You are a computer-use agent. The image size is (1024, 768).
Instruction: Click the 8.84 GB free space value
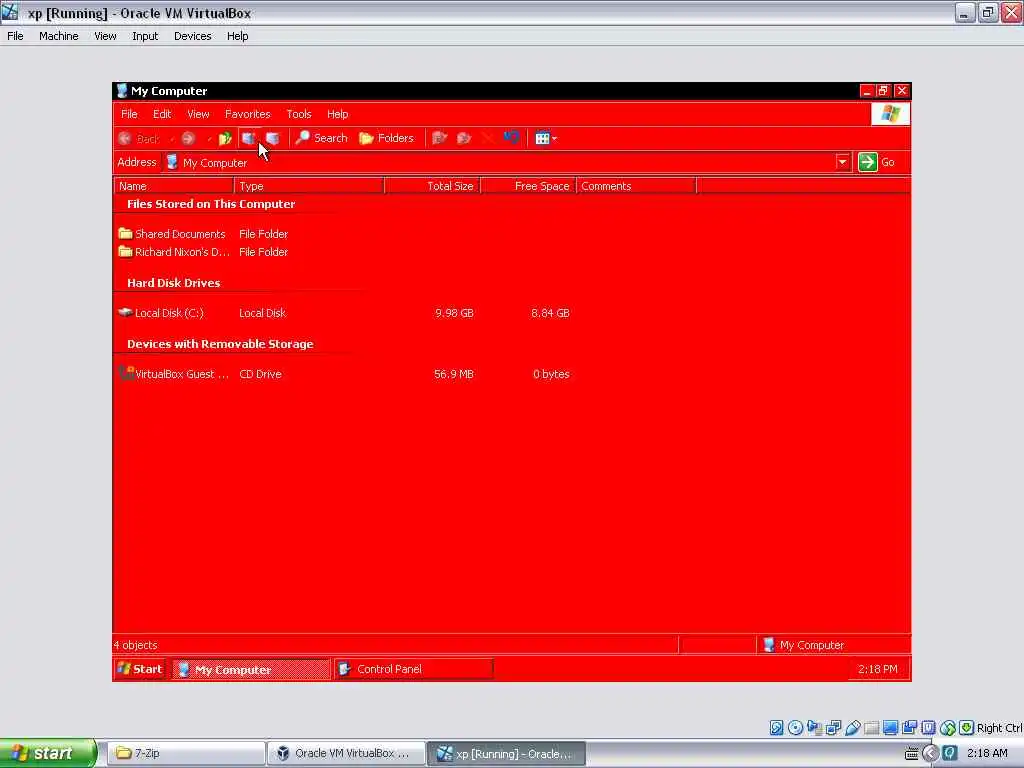point(551,313)
